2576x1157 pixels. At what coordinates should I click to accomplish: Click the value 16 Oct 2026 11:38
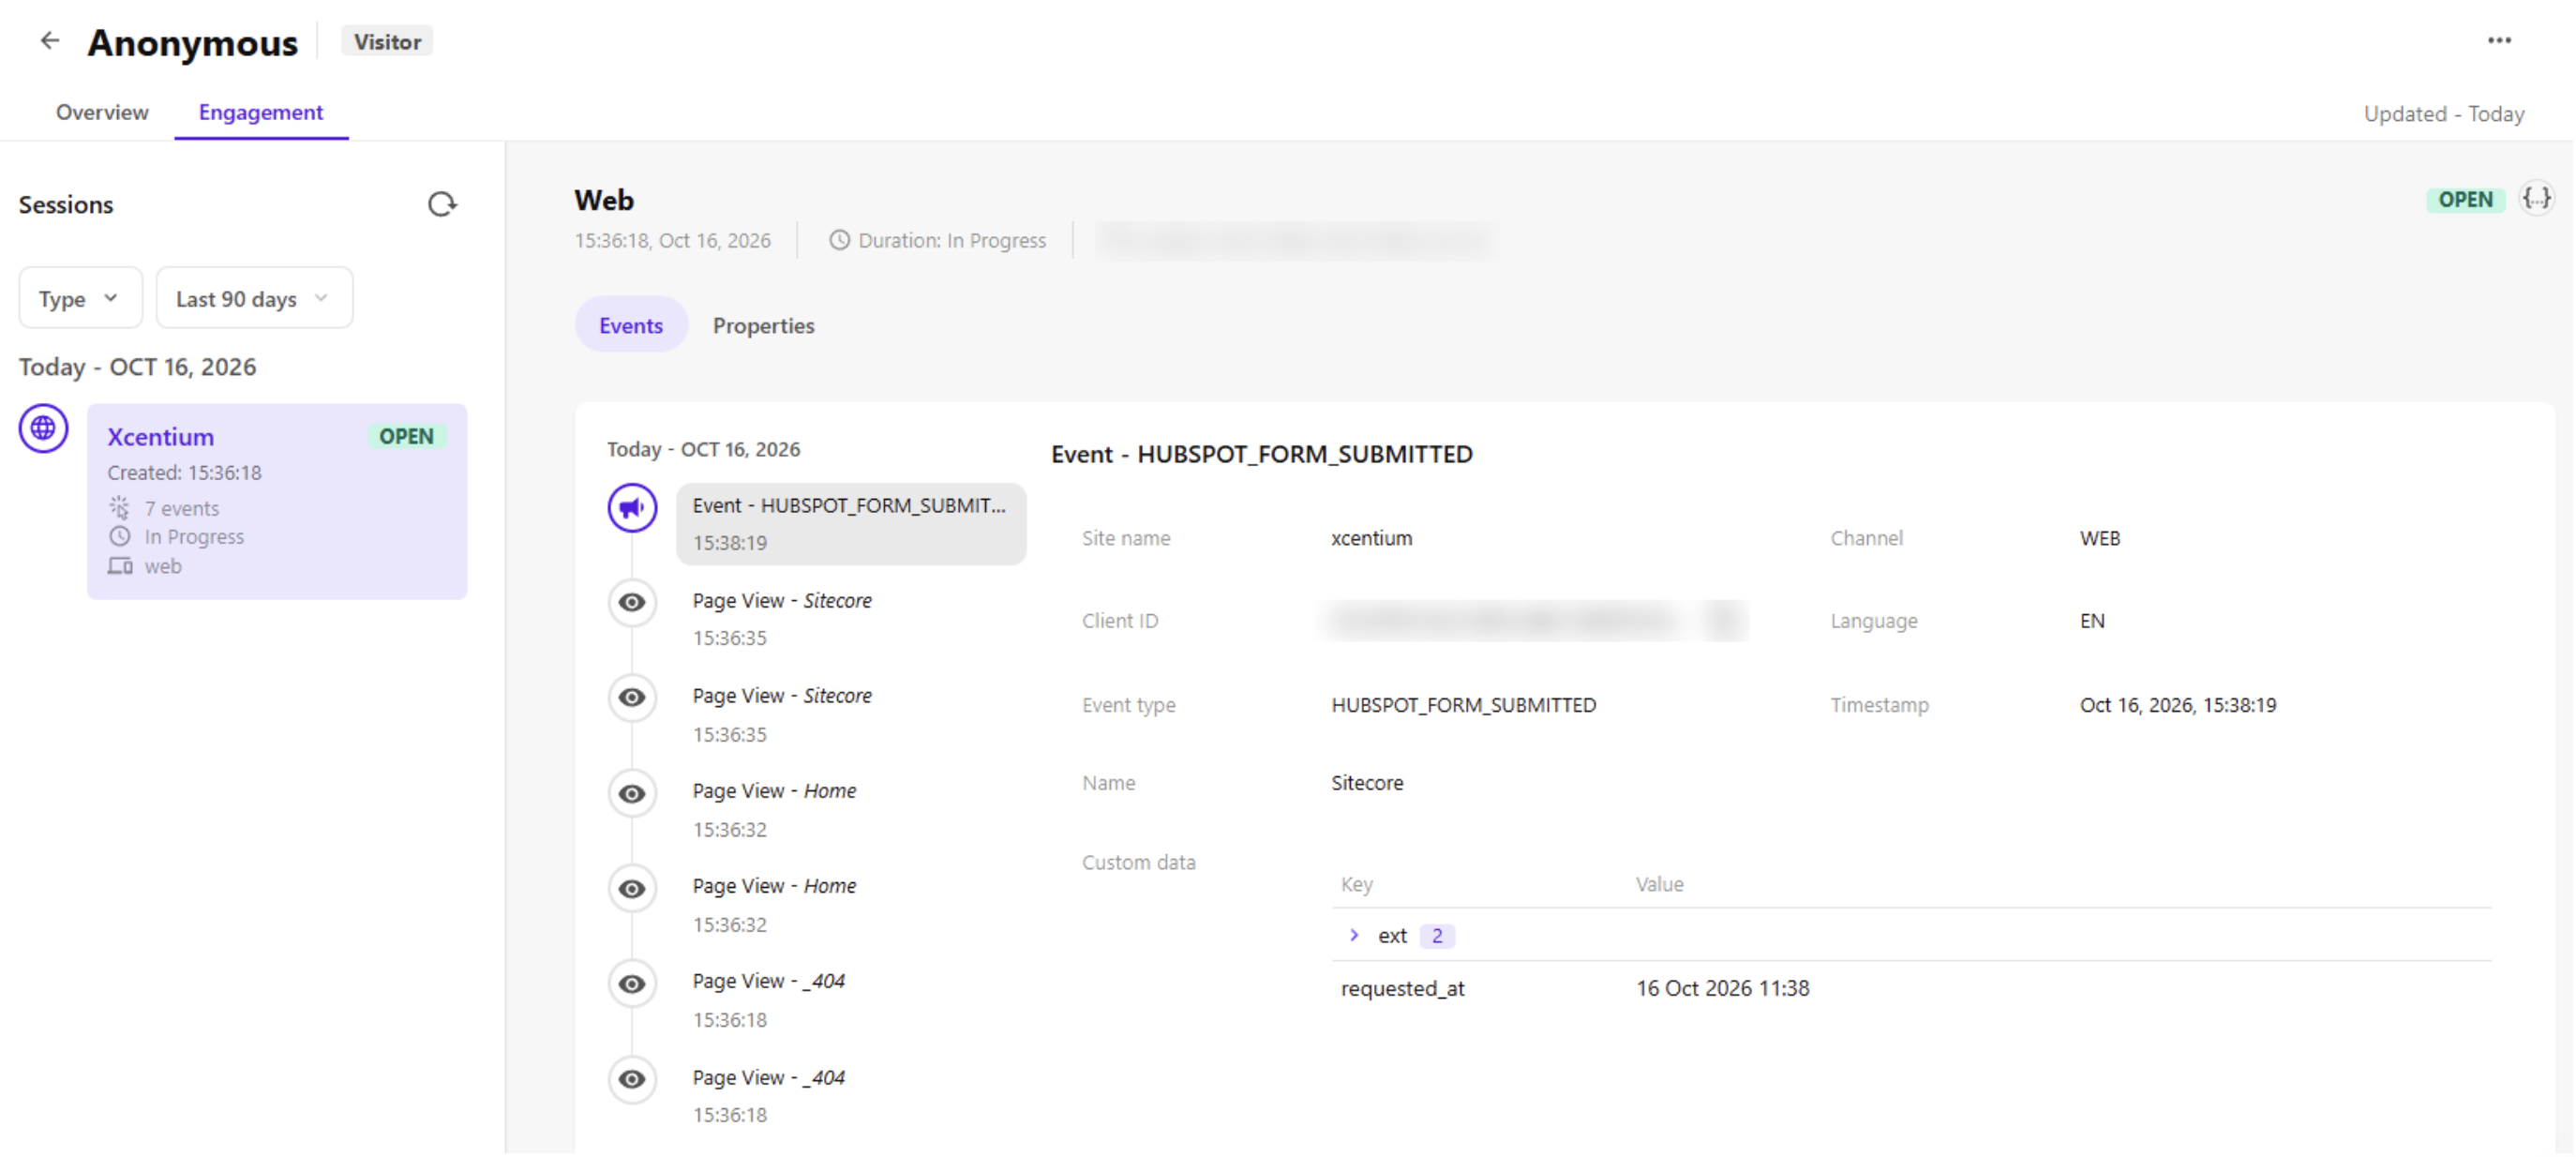tap(1723, 989)
